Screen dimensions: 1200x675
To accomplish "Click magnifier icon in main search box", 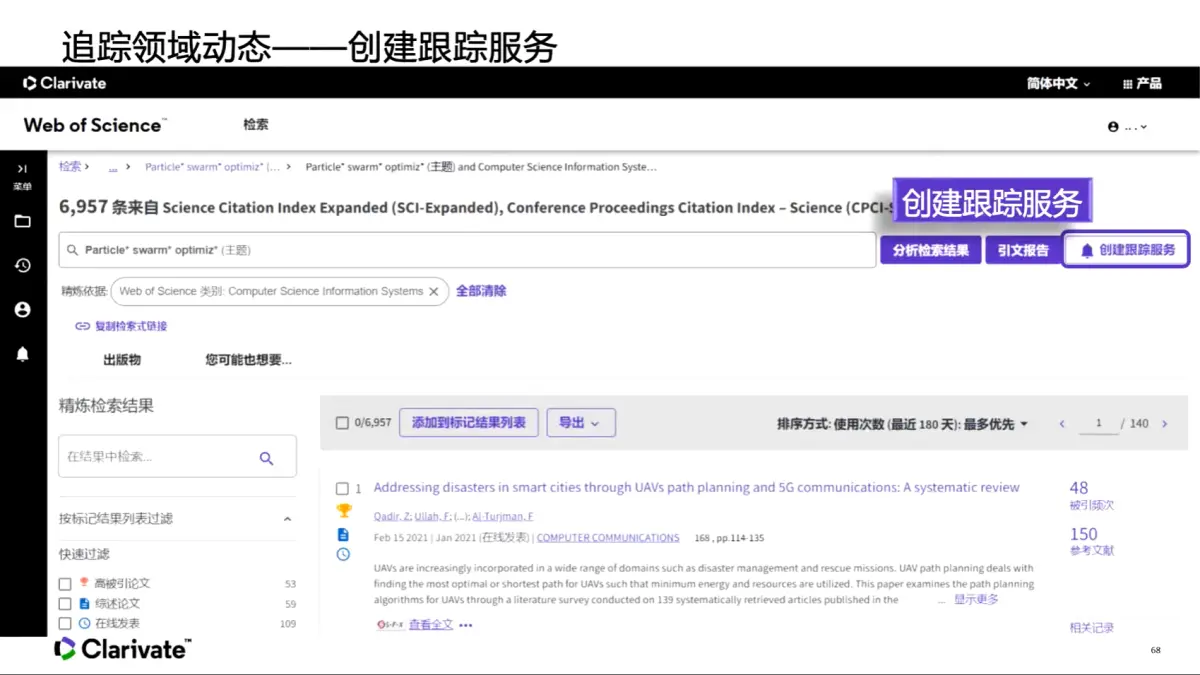I will (72, 250).
